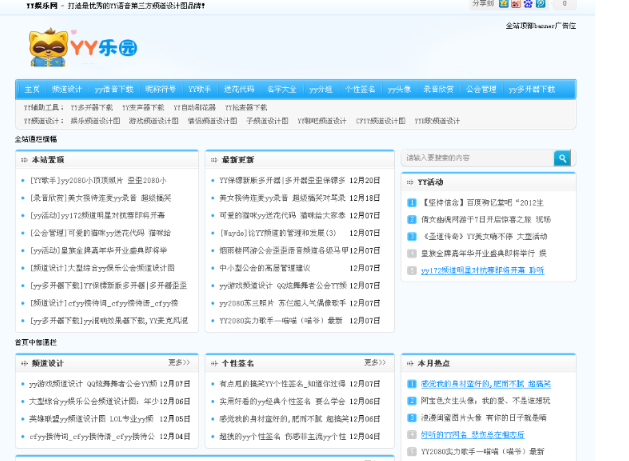Open 频道设计 article 英雄联盟yy频道设计图
Image resolution: width=629 pixels, height=461 pixels.
91,419
